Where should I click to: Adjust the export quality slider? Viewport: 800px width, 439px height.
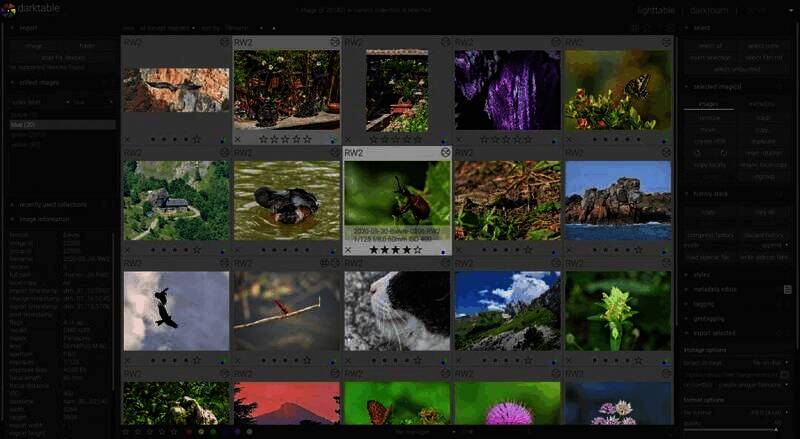point(738,429)
